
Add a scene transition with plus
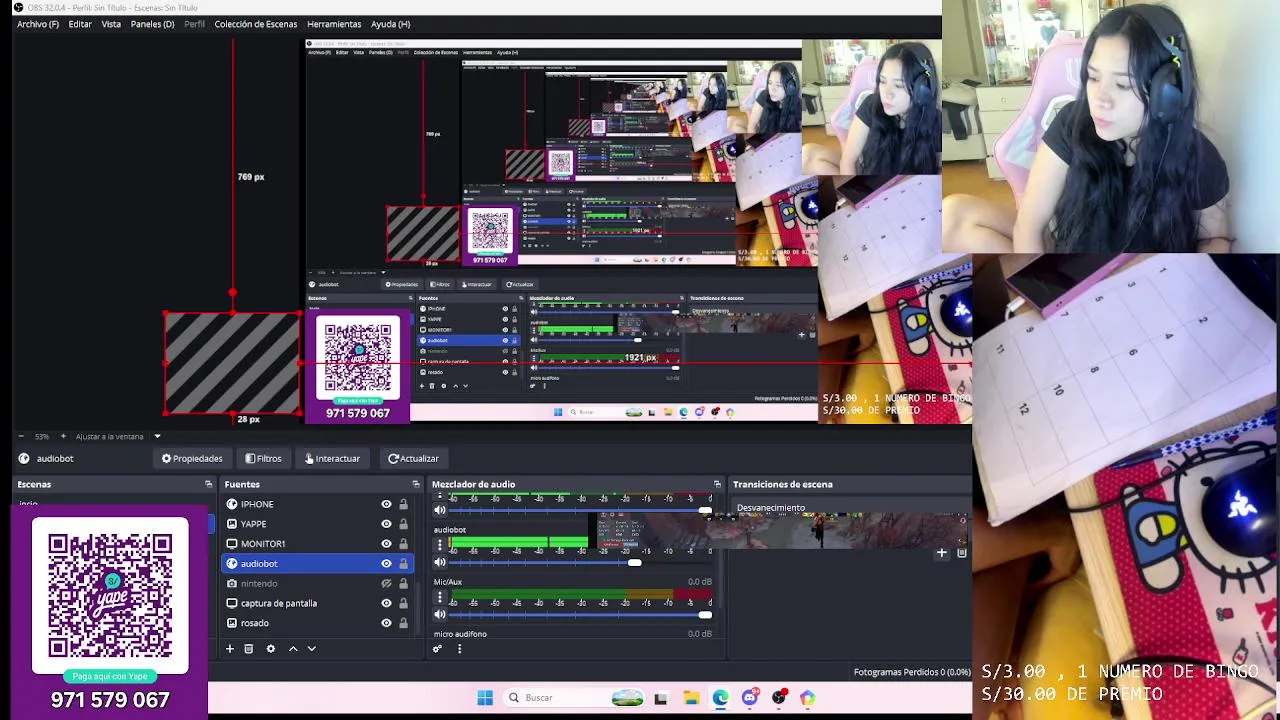pos(941,553)
